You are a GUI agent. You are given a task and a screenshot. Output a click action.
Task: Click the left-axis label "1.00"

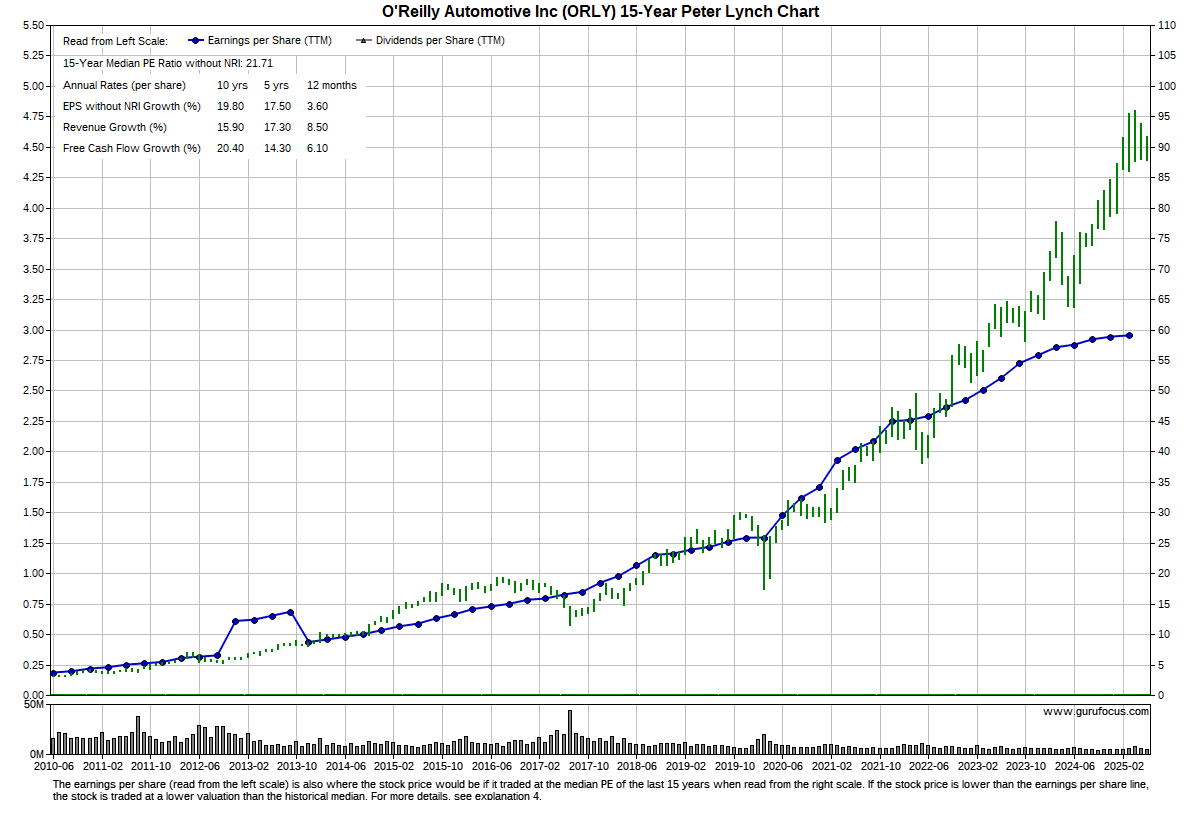pyautogui.click(x=32, y=574)
